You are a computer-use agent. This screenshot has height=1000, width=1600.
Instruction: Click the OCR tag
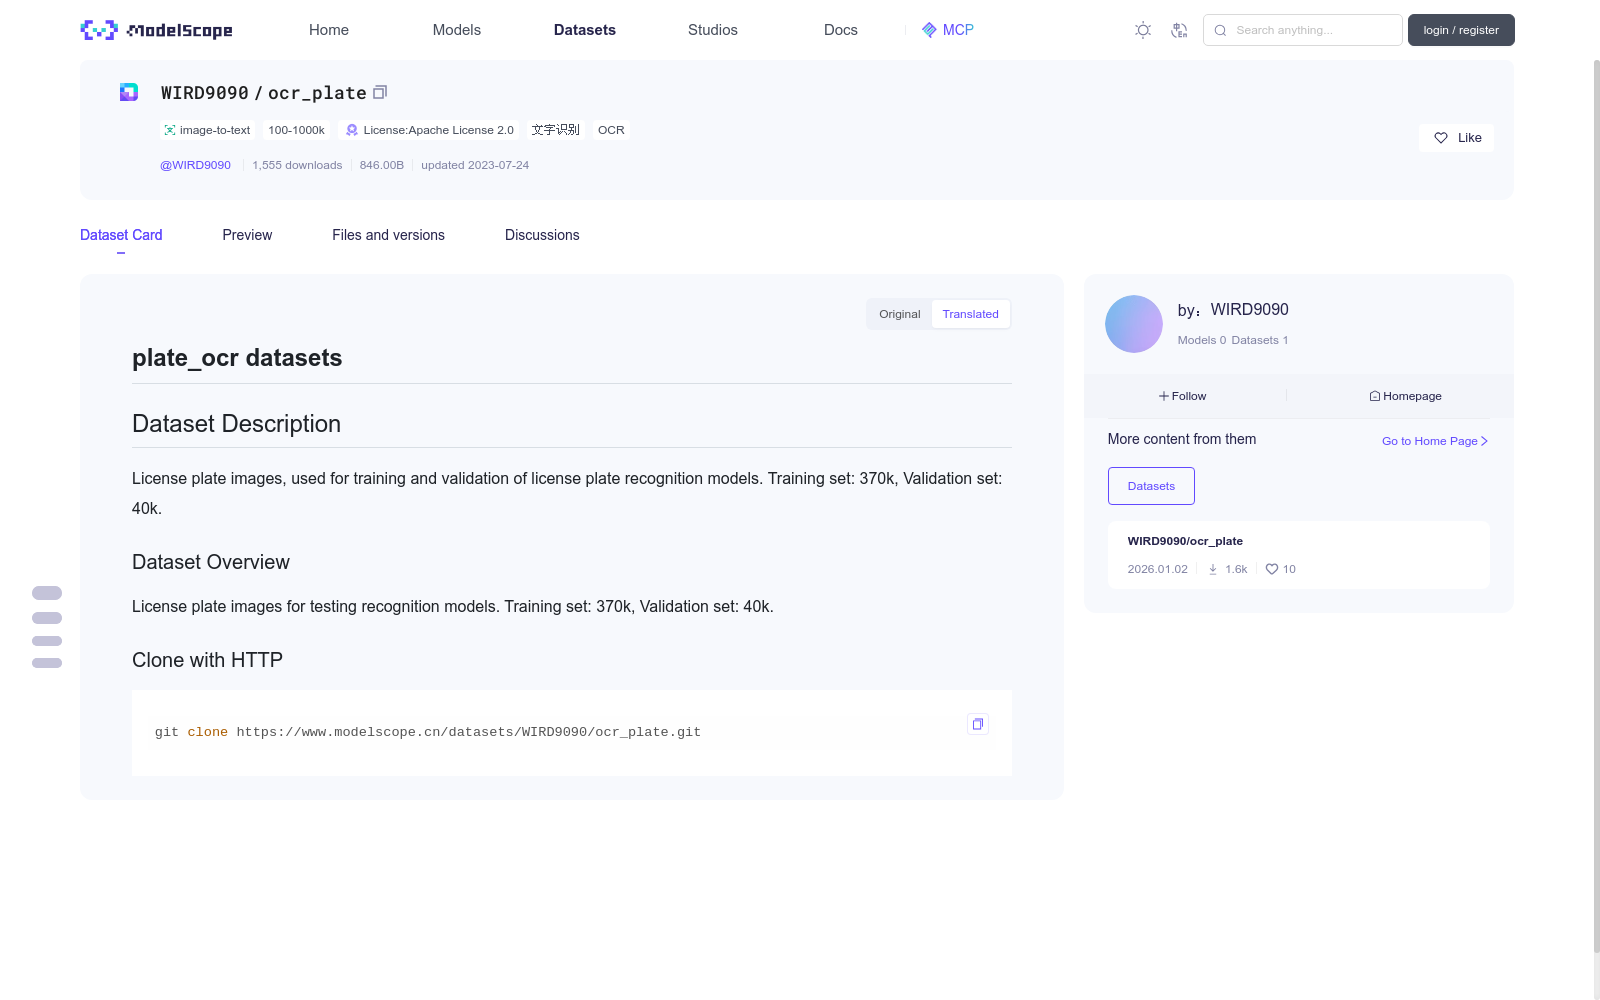611,130
